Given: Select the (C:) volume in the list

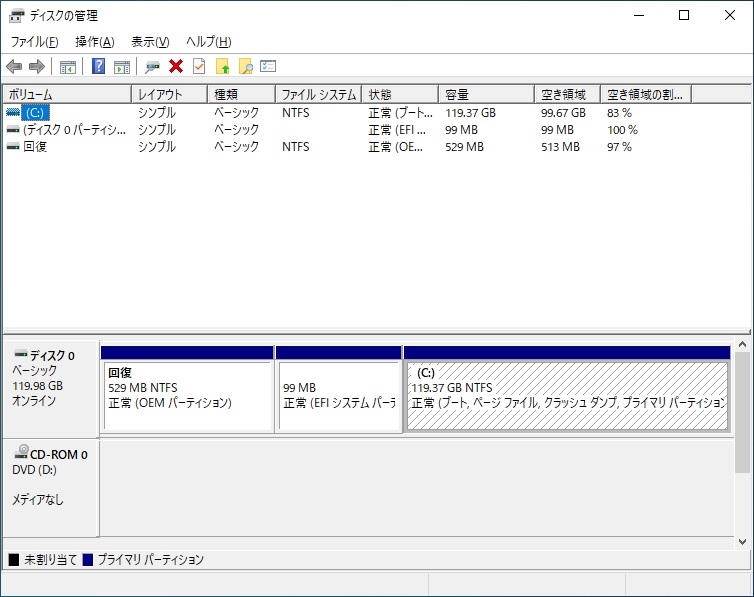Looking at the screenshot, I should pos(35,112).
